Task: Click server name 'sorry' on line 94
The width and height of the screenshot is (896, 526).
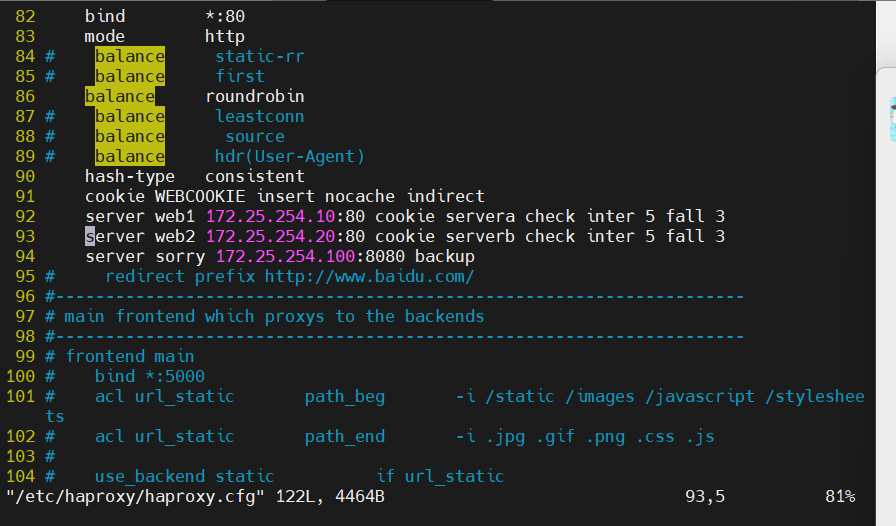Action: pos(180,256)
